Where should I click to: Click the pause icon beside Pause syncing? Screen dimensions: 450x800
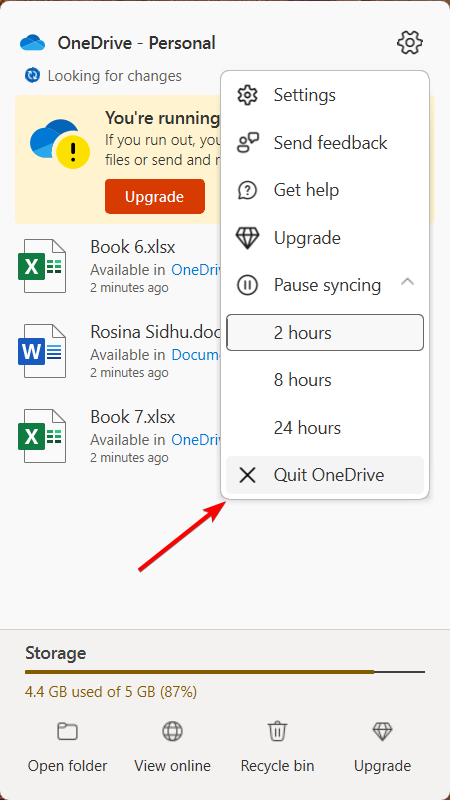(x=248, y=285)
